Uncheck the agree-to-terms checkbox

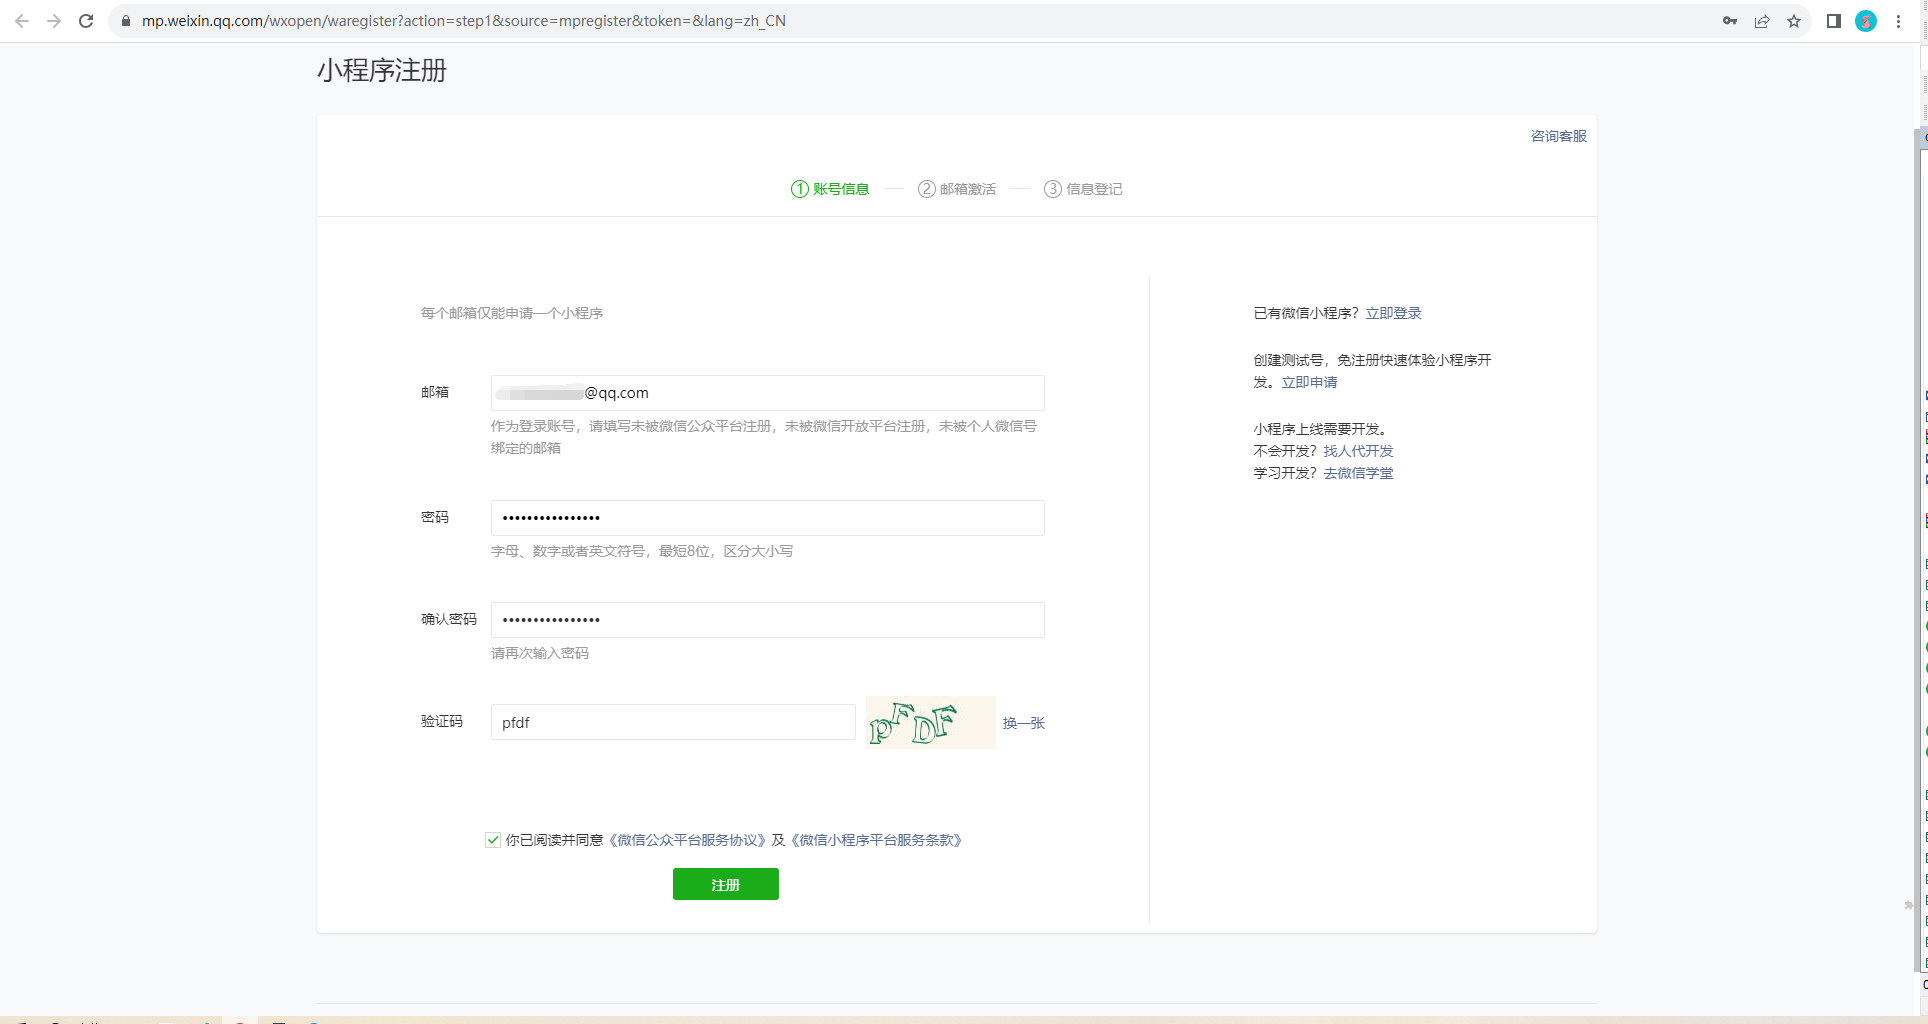pyautogui.click(x=493, y=840)
